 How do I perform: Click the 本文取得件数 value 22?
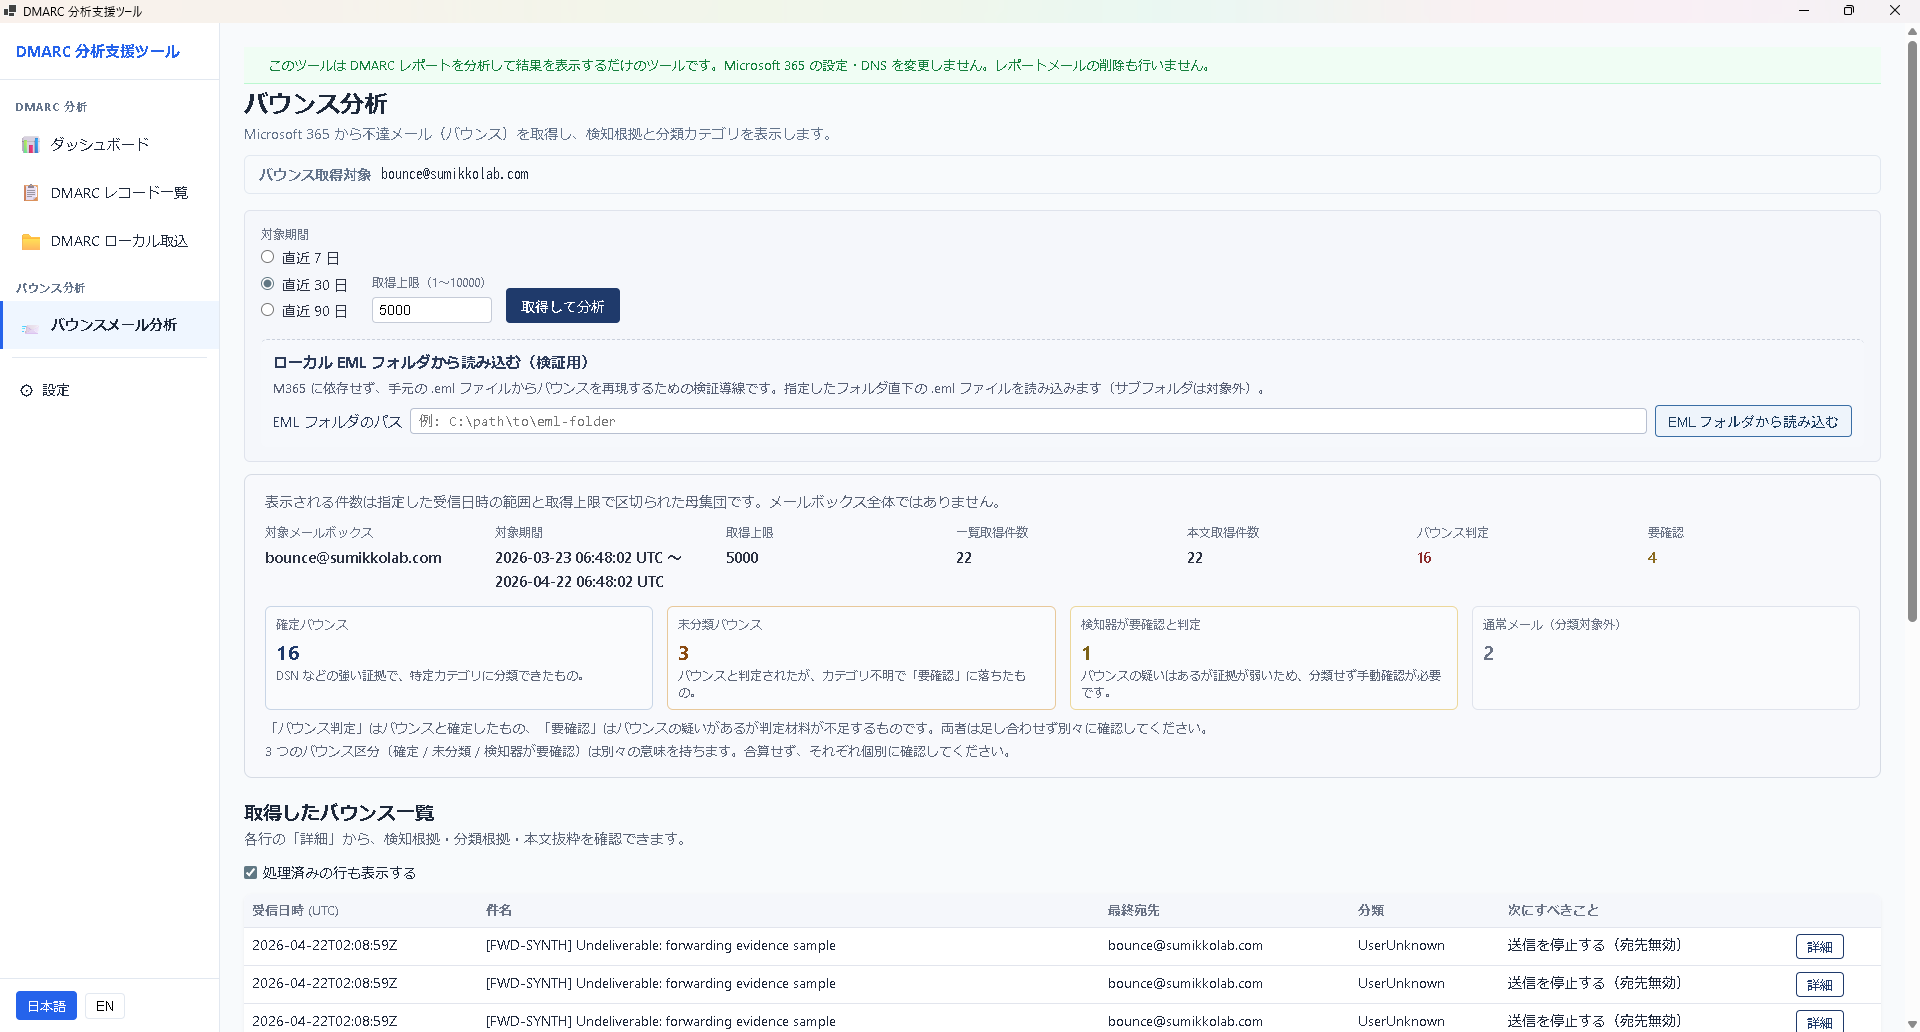tap(1195, 558)
